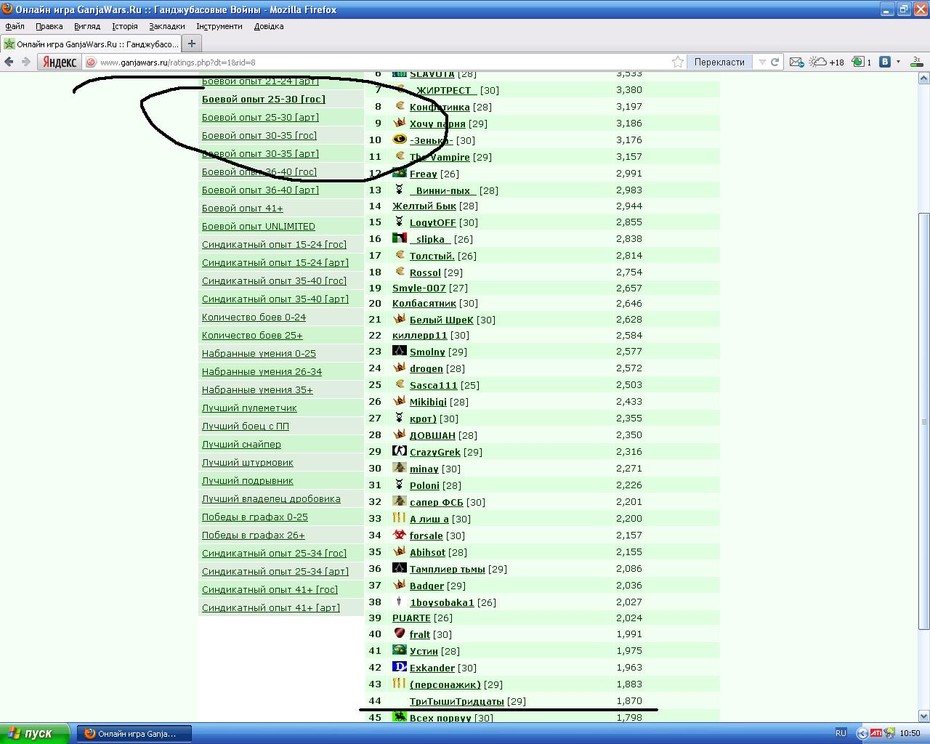The image size is (930, 744).
Task: Click syndicate icon beside Badger
Action: coord(399,584)
